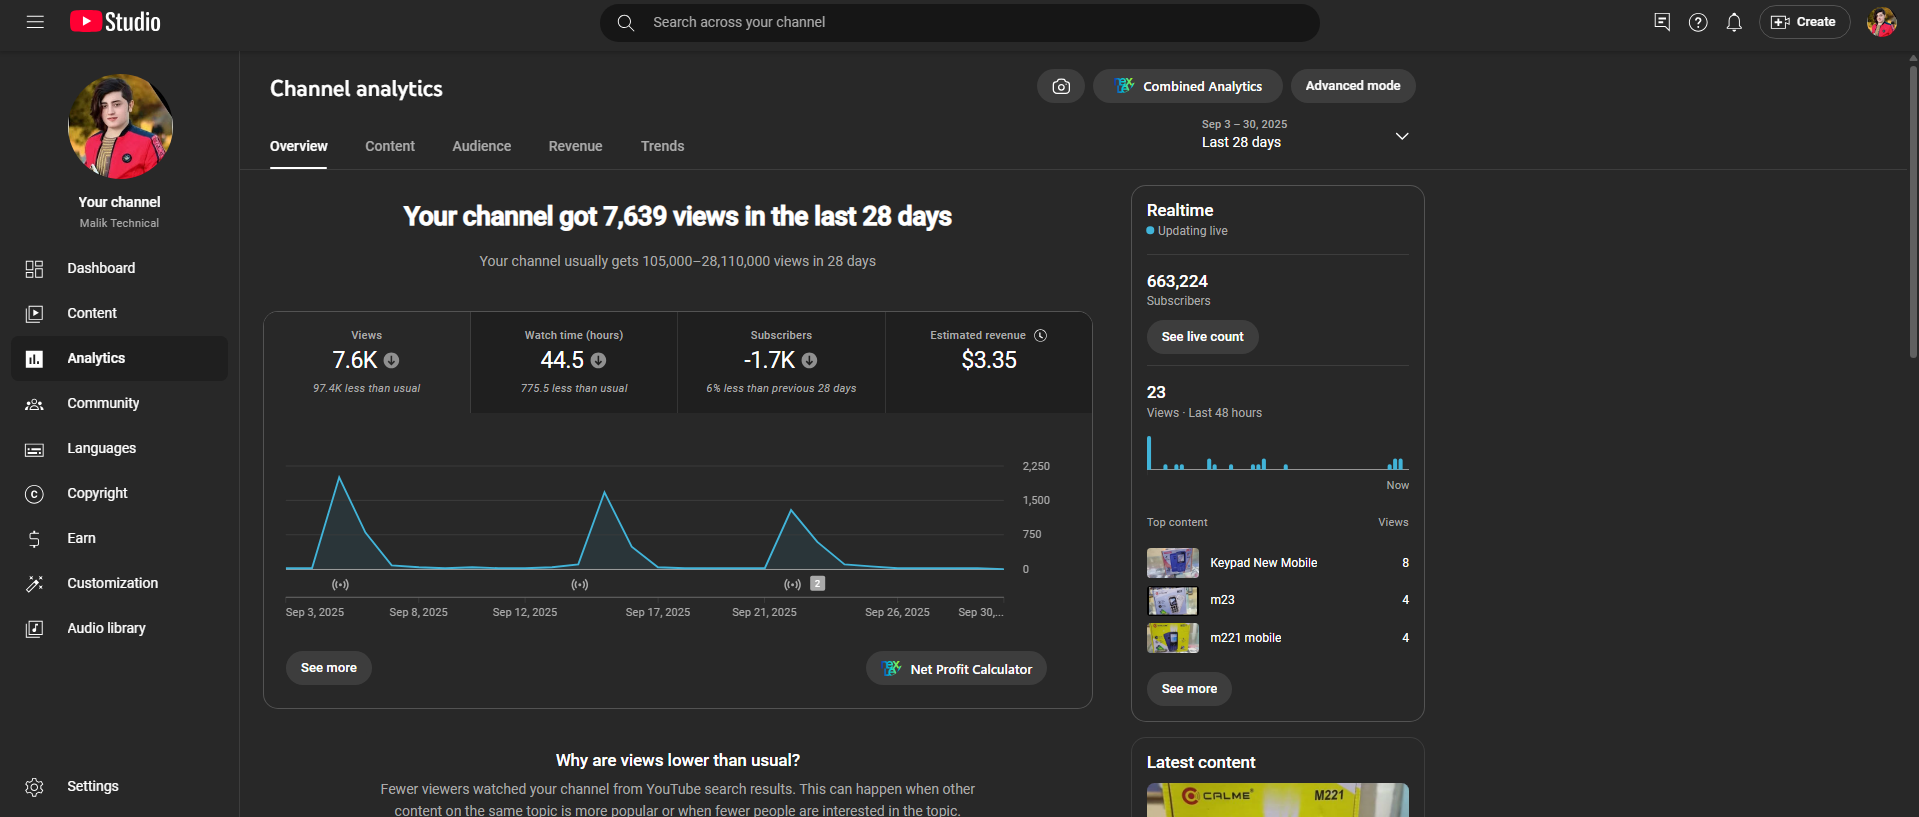
Task: Click See live count button
Action: coord(1202,337)
